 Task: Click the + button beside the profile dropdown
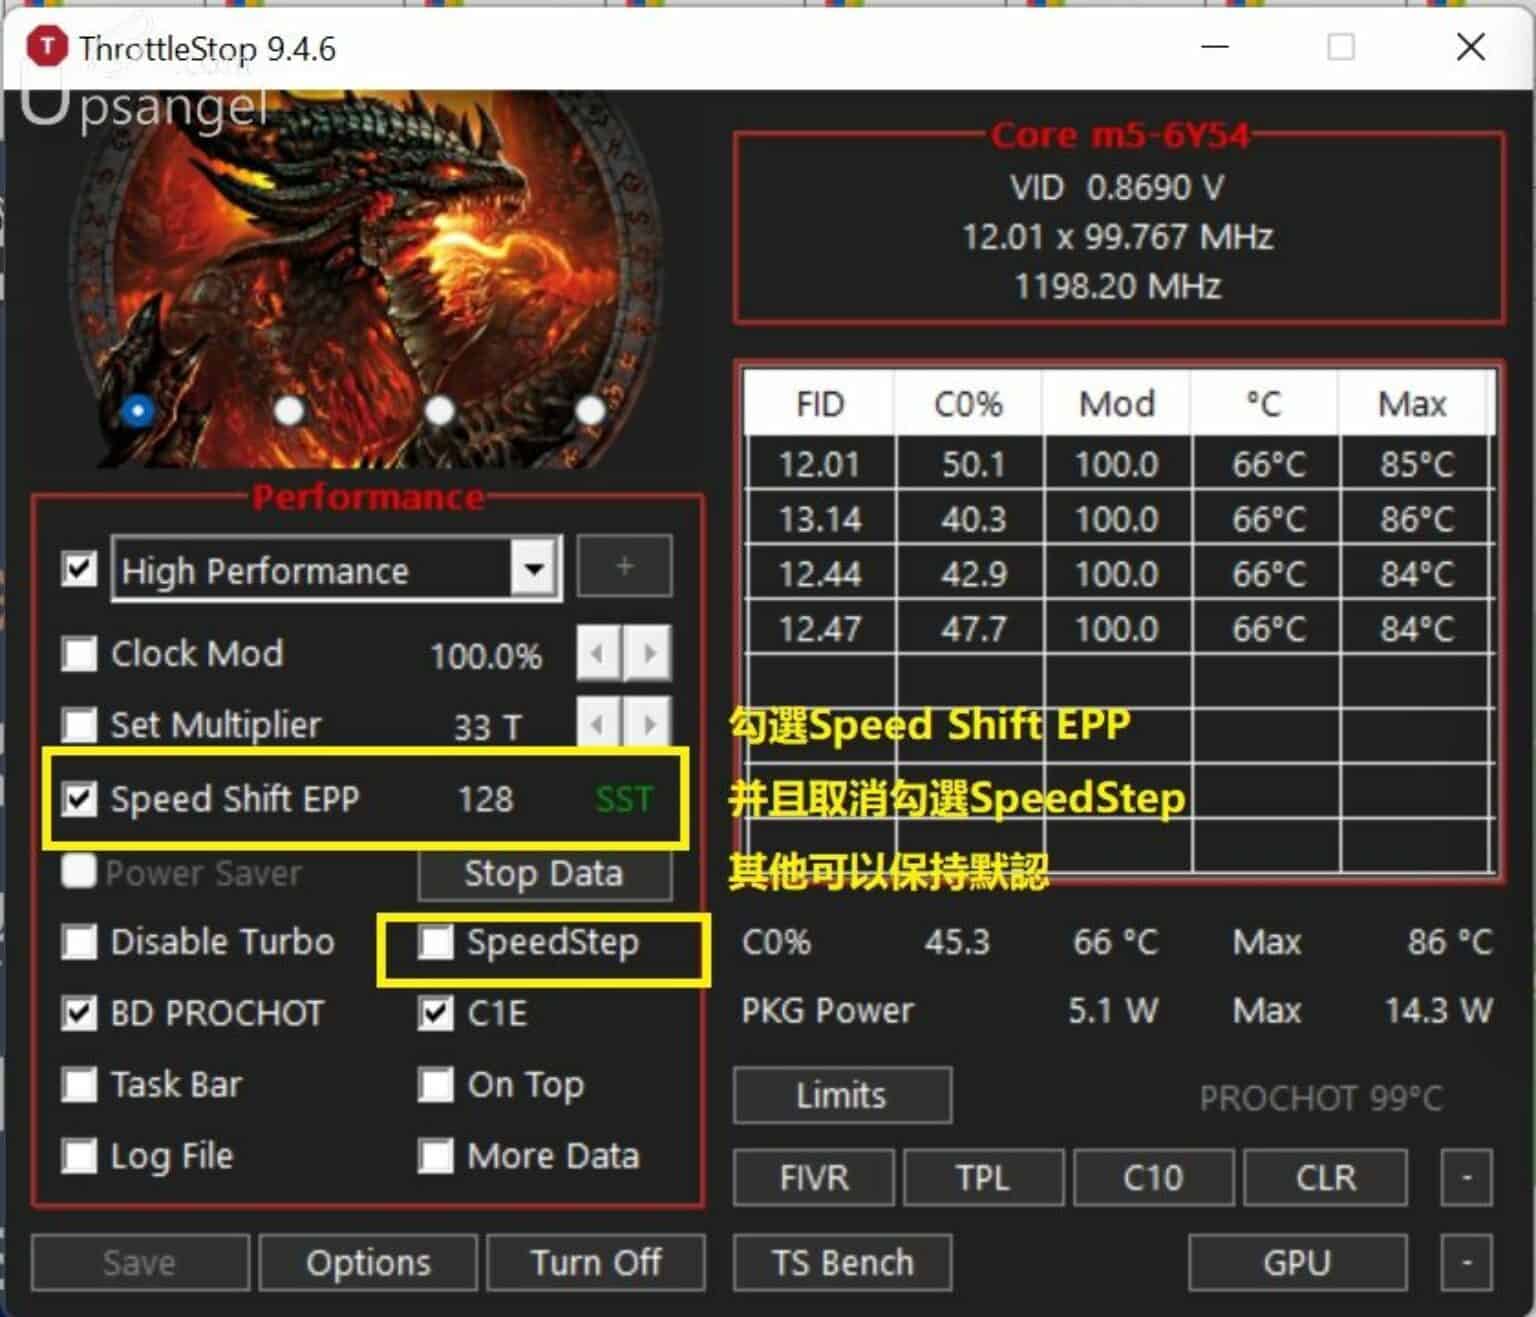(623, 566)
